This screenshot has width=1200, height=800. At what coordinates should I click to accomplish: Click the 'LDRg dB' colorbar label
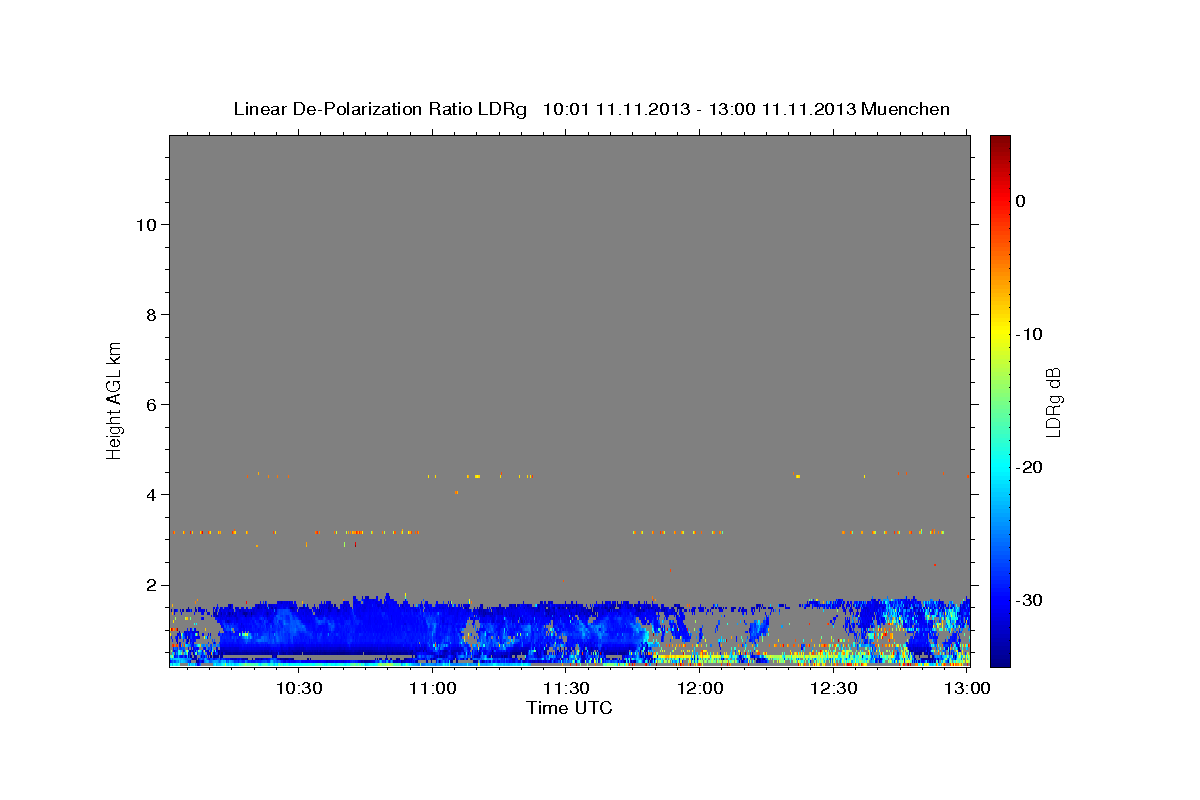click(x=1052, y=402)
